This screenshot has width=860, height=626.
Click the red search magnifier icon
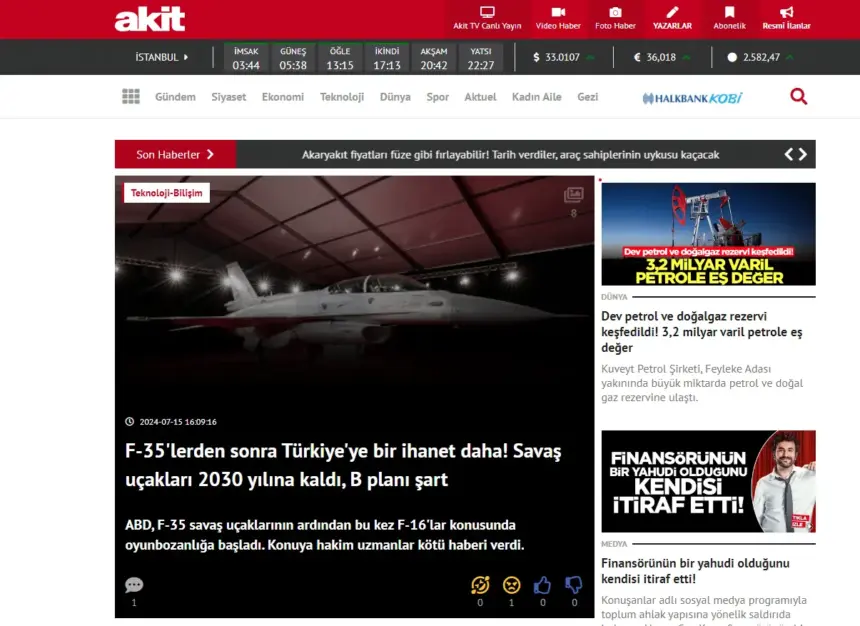[798, 97]
